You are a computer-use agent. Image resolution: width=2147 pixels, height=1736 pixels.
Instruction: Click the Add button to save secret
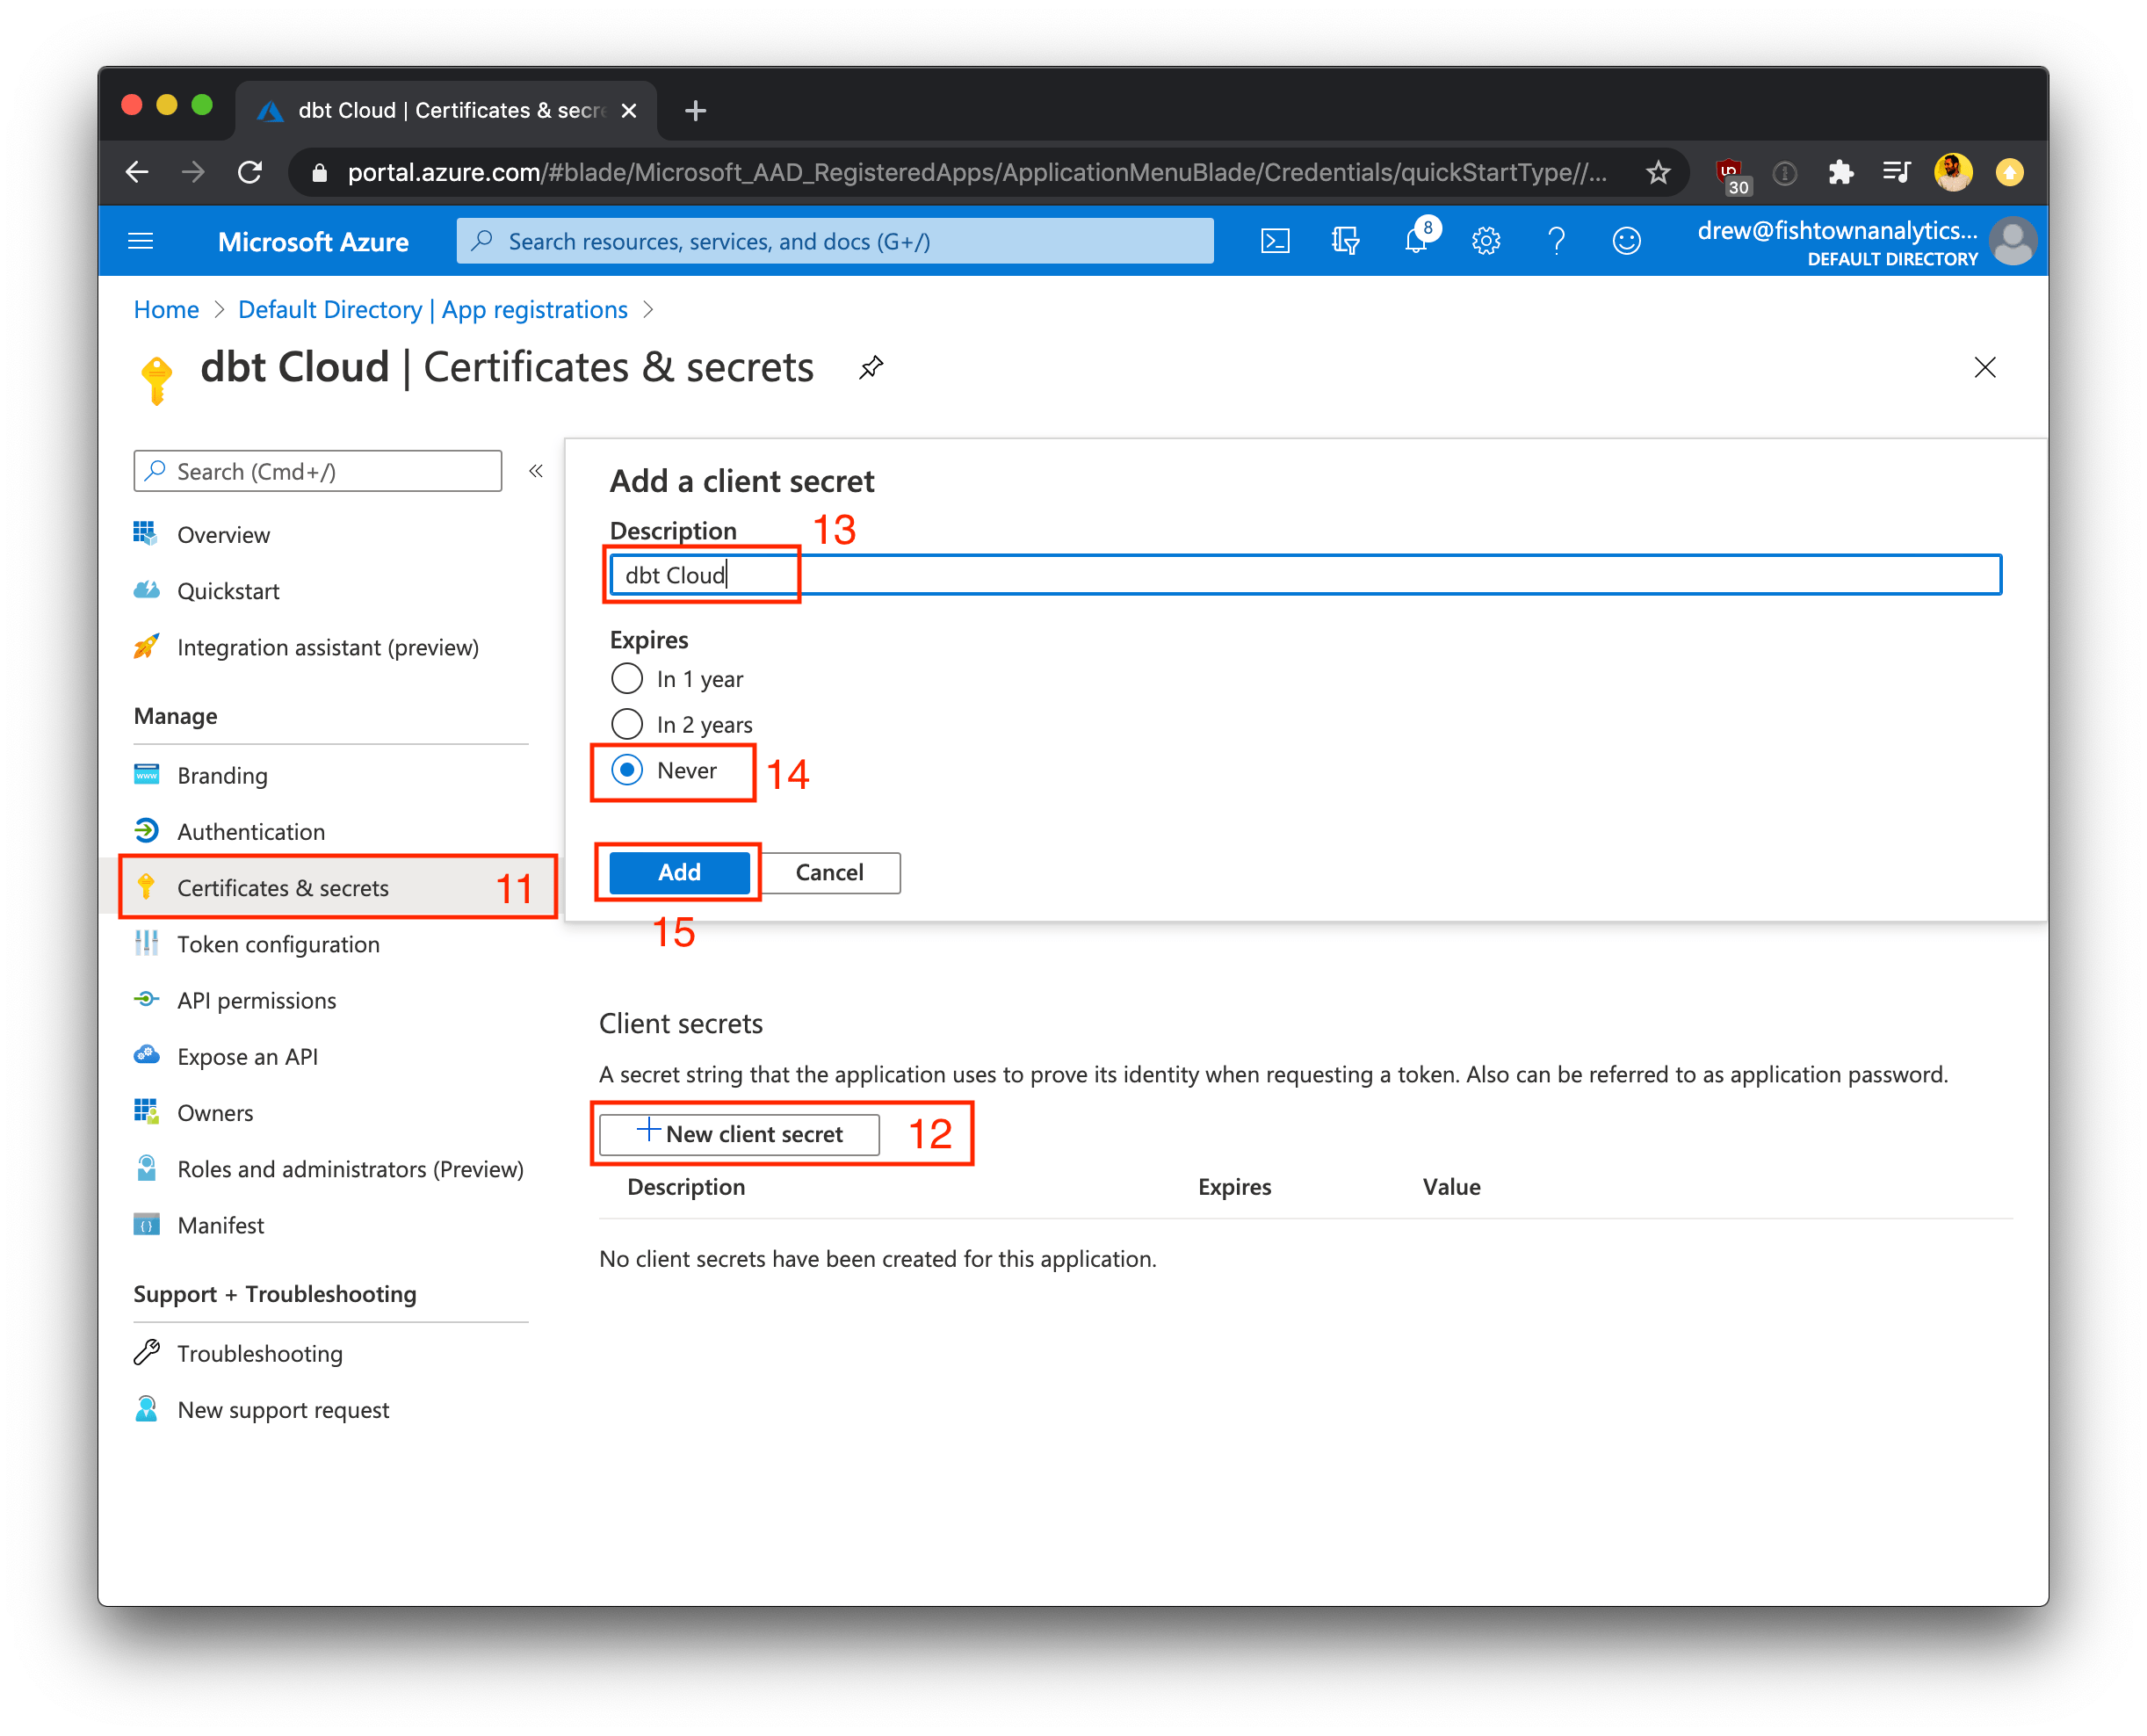point(678,870)
